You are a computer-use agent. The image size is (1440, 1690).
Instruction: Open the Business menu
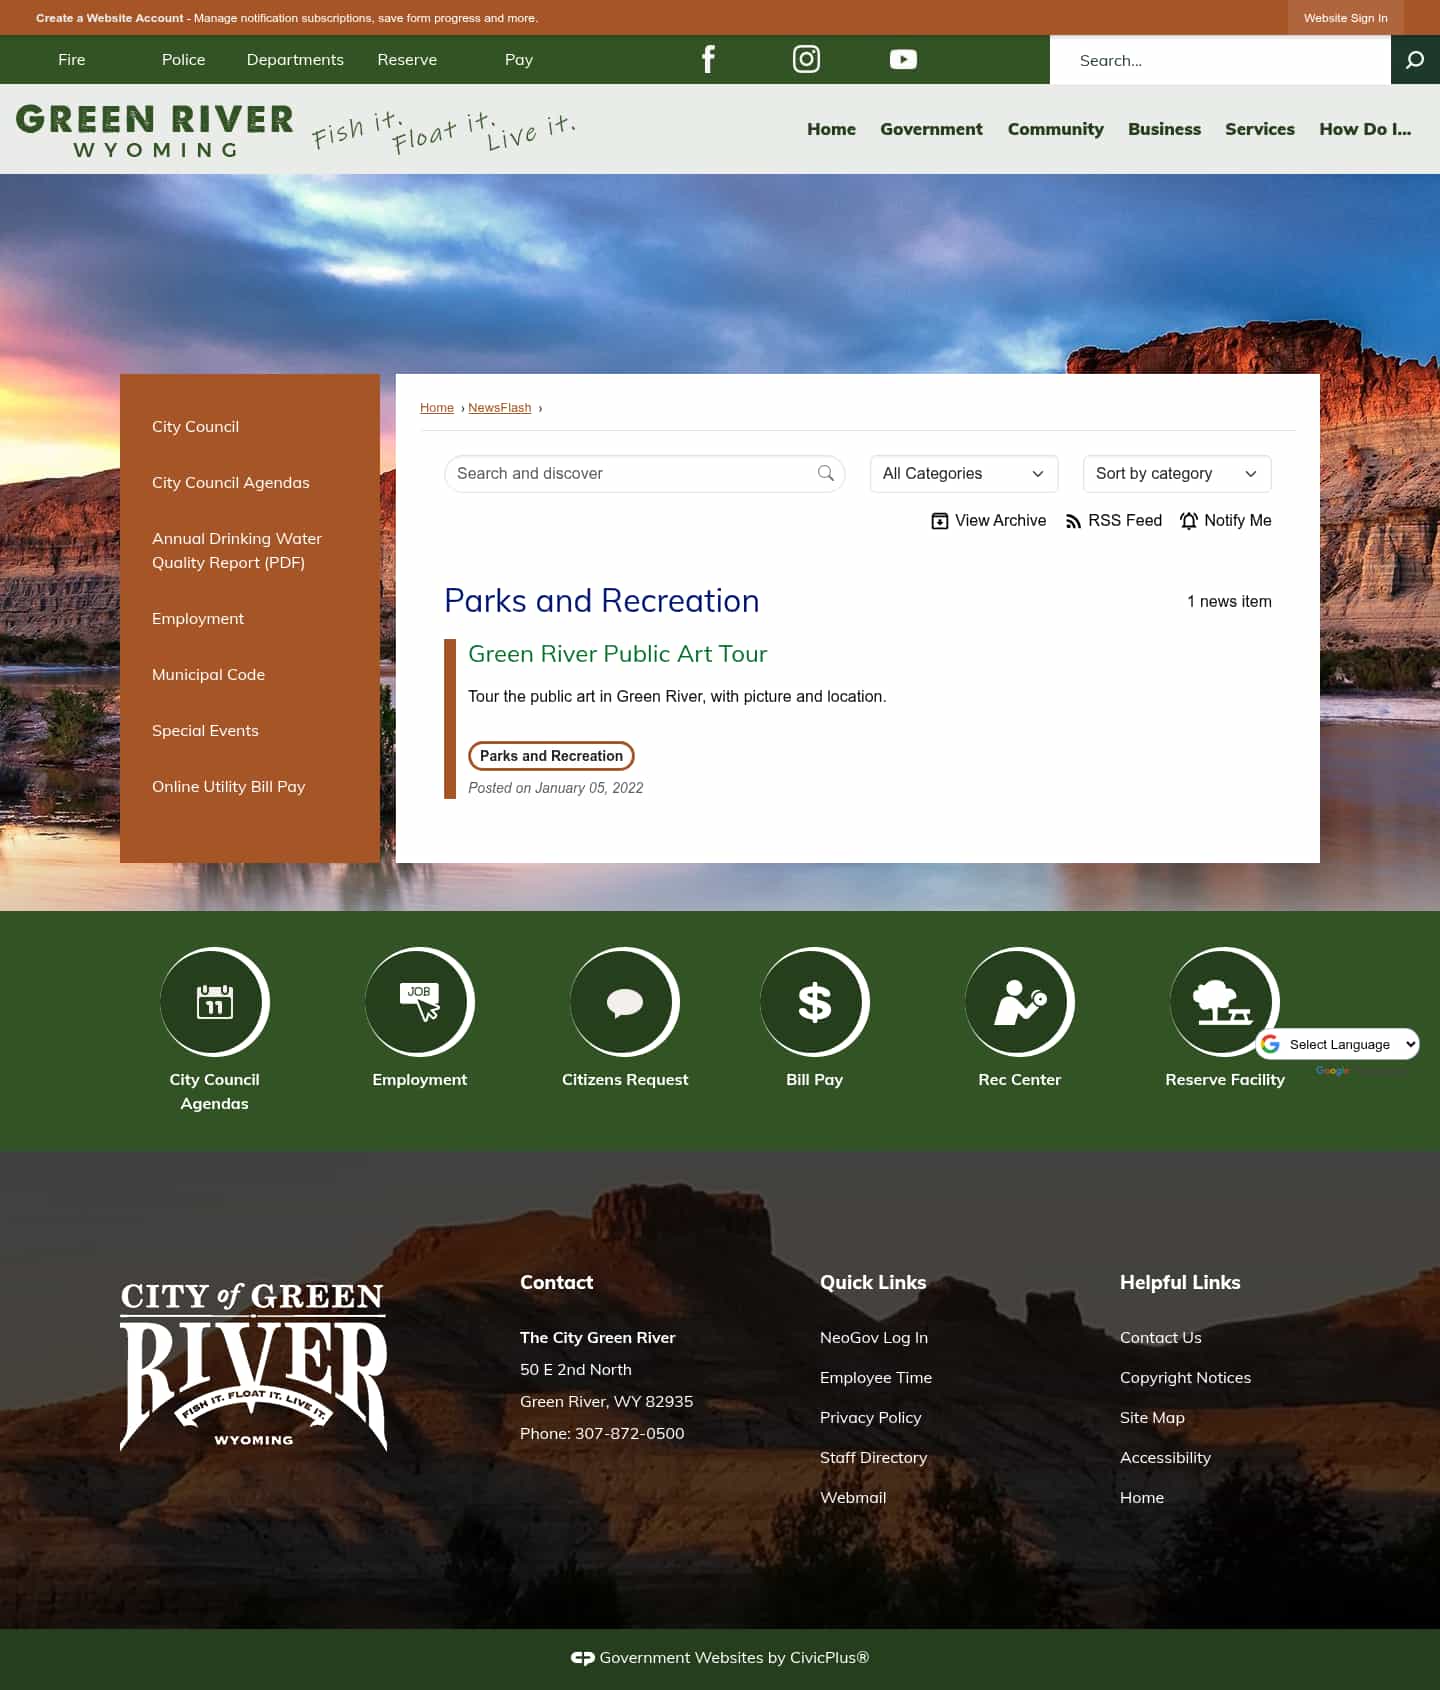click(1164, 129)
